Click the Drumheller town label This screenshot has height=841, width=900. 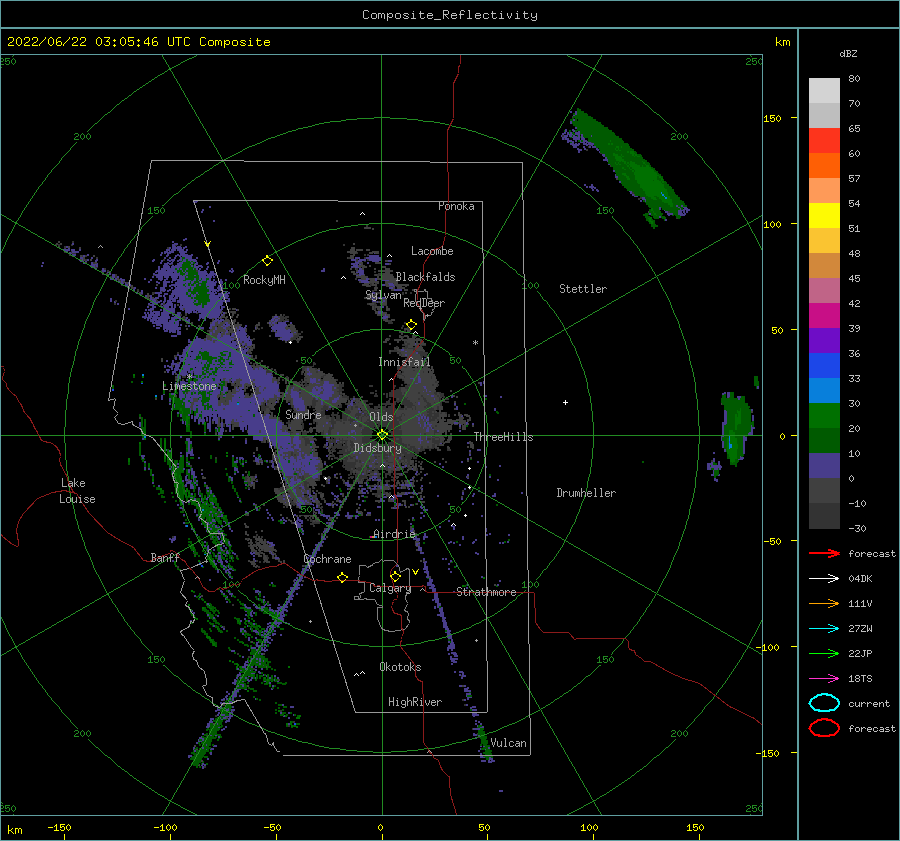[586, 493]
